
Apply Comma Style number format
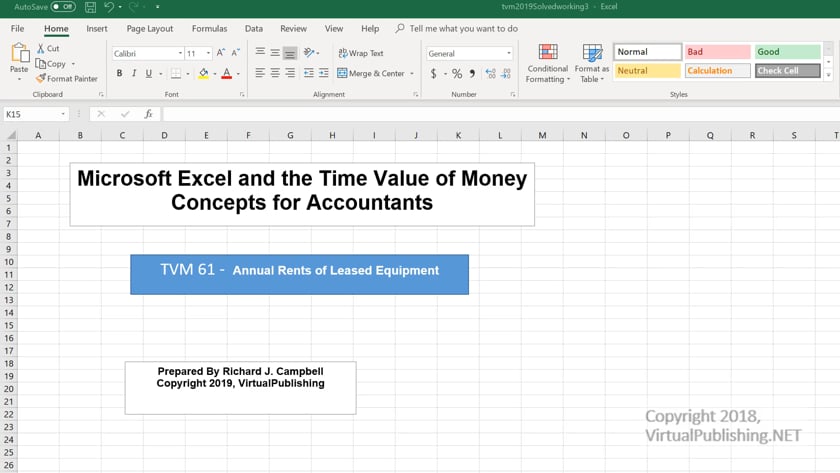click(472, 73)
